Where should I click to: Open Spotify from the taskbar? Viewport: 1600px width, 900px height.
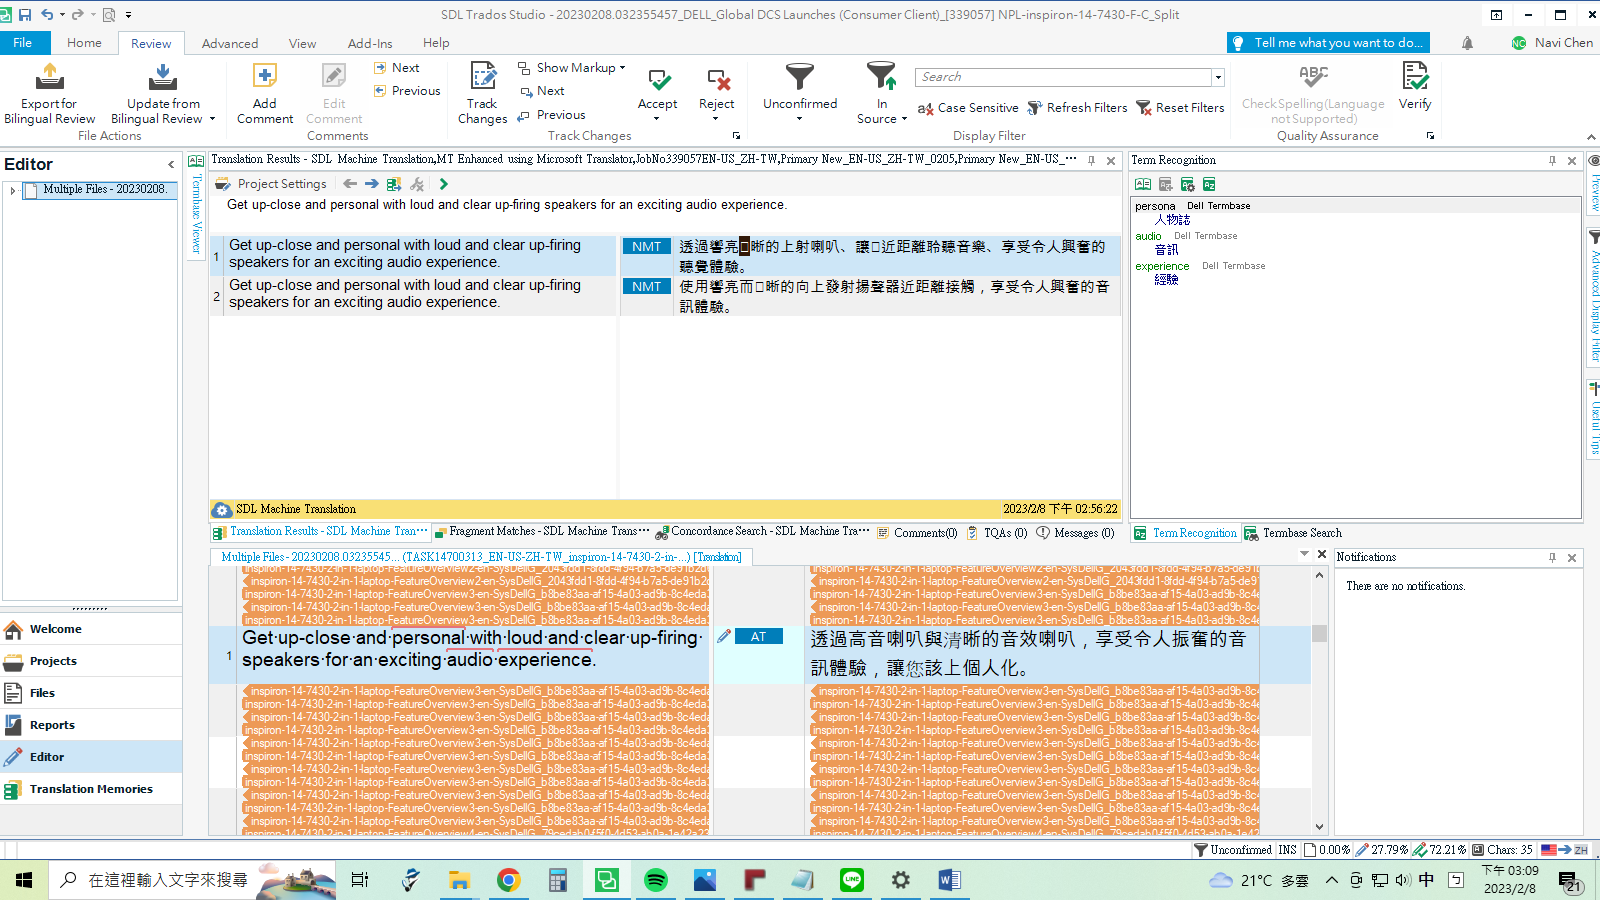(x=656, y=880)
